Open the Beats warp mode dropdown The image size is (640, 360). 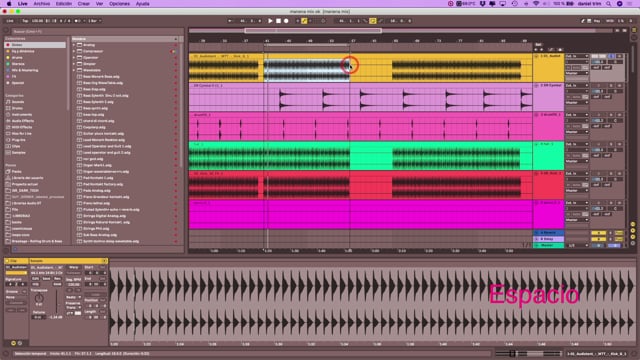[x=73, y=297]
